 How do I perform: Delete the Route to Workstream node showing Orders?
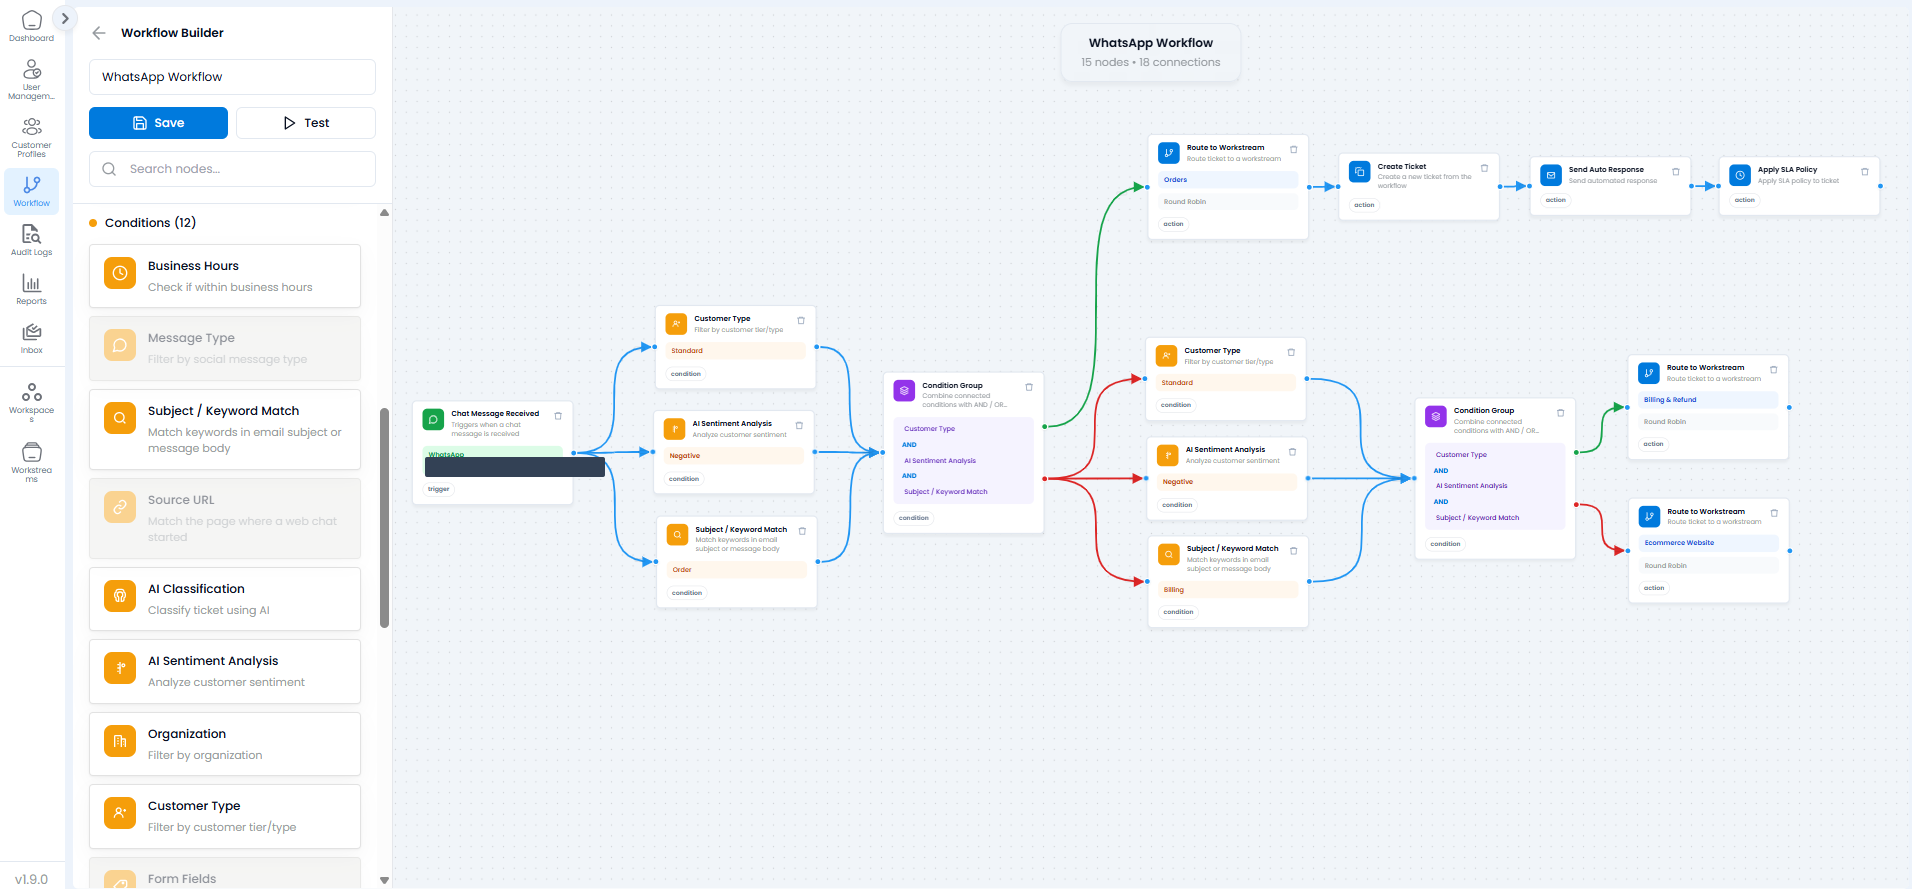coord(1294,149)
